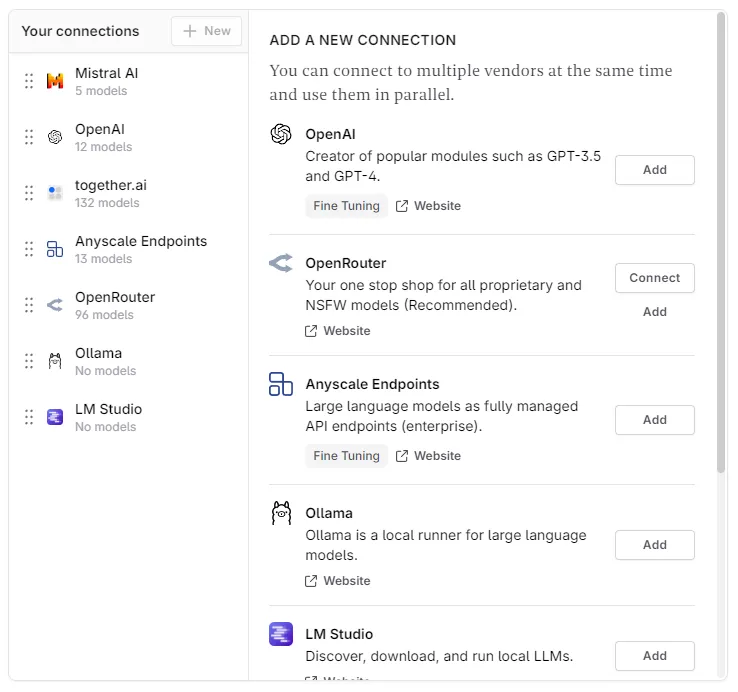The height and width of the screenshot is (692, 738).
Task: Click the Anyscale Endpoints title in new connection panel
Action: point(372,385)
